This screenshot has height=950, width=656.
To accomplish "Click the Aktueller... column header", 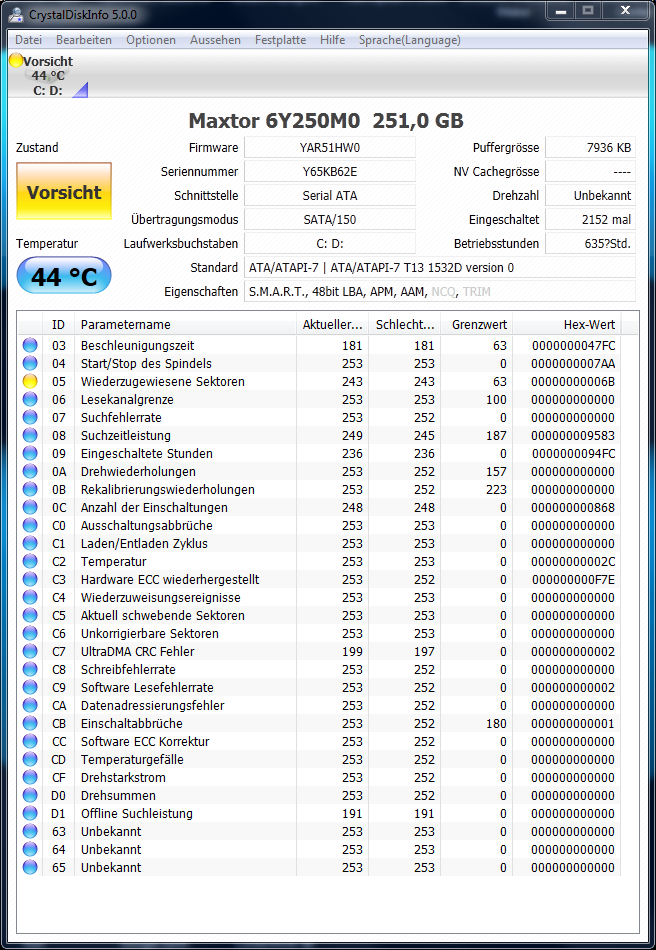I will (333, 324).
